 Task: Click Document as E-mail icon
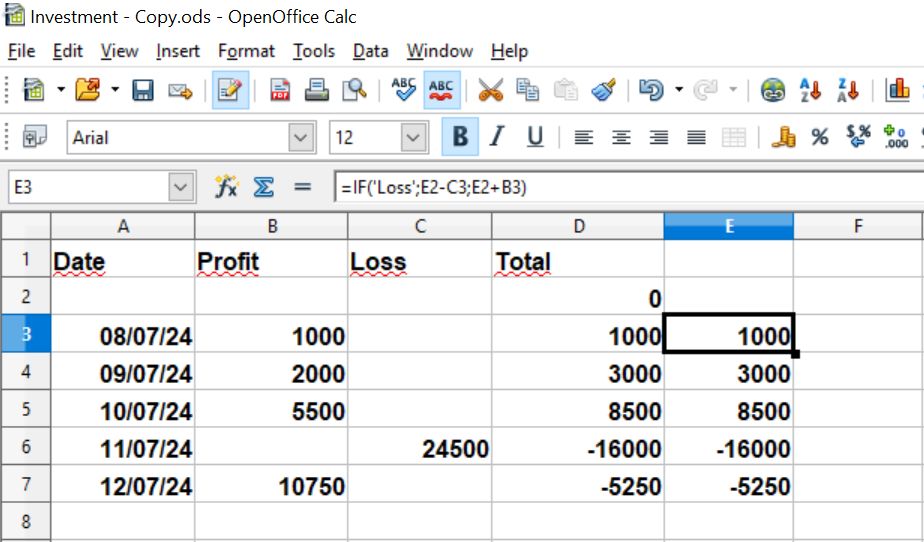(x=180, y=91)
